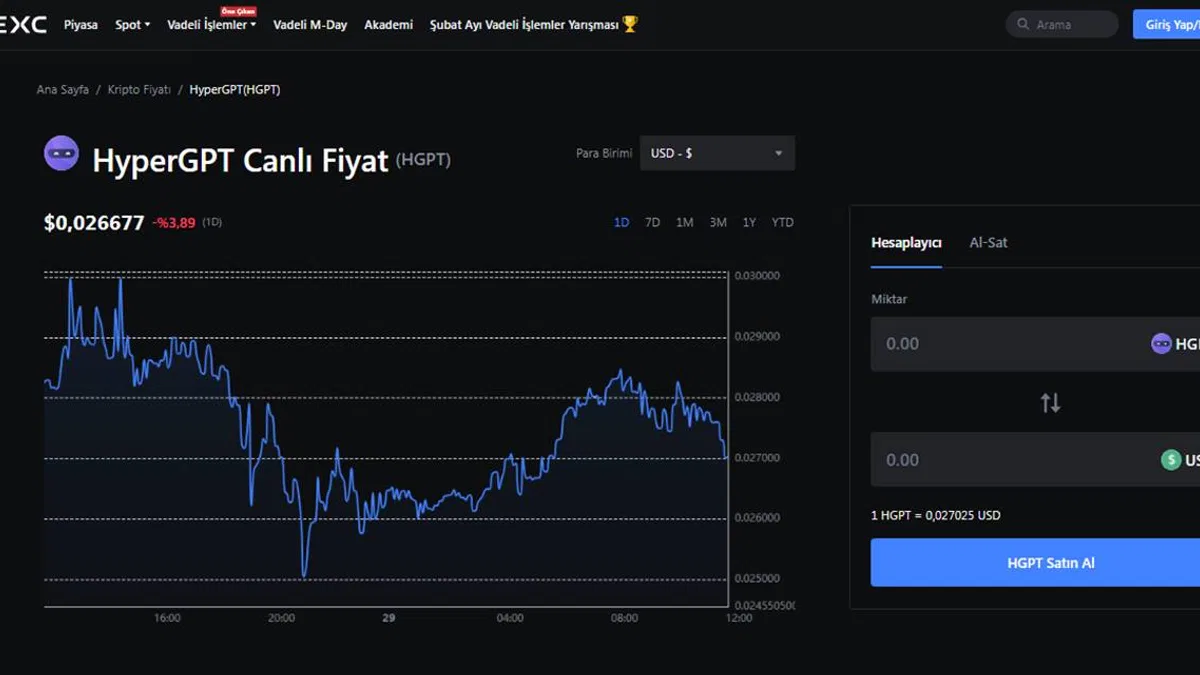Click the Arama search field

1062,24
